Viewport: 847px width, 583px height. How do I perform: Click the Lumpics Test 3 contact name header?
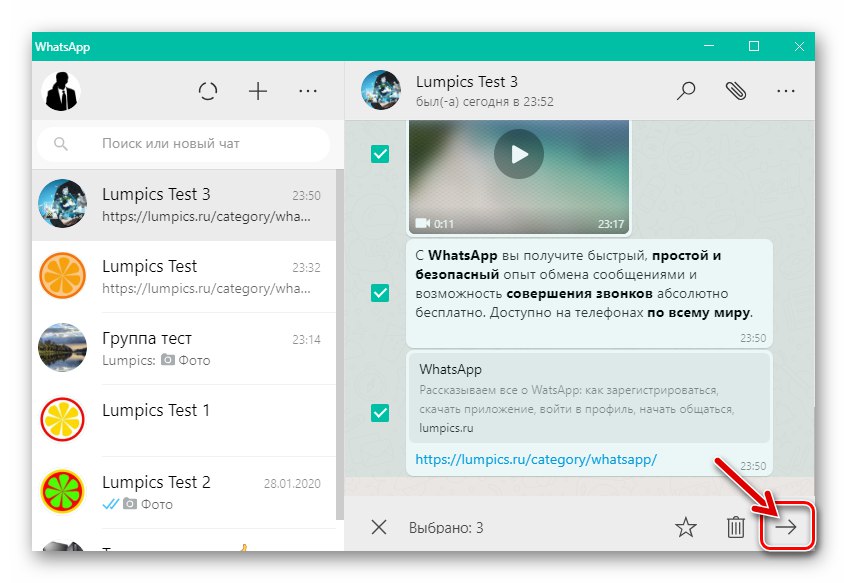click(x=467, y=82)
